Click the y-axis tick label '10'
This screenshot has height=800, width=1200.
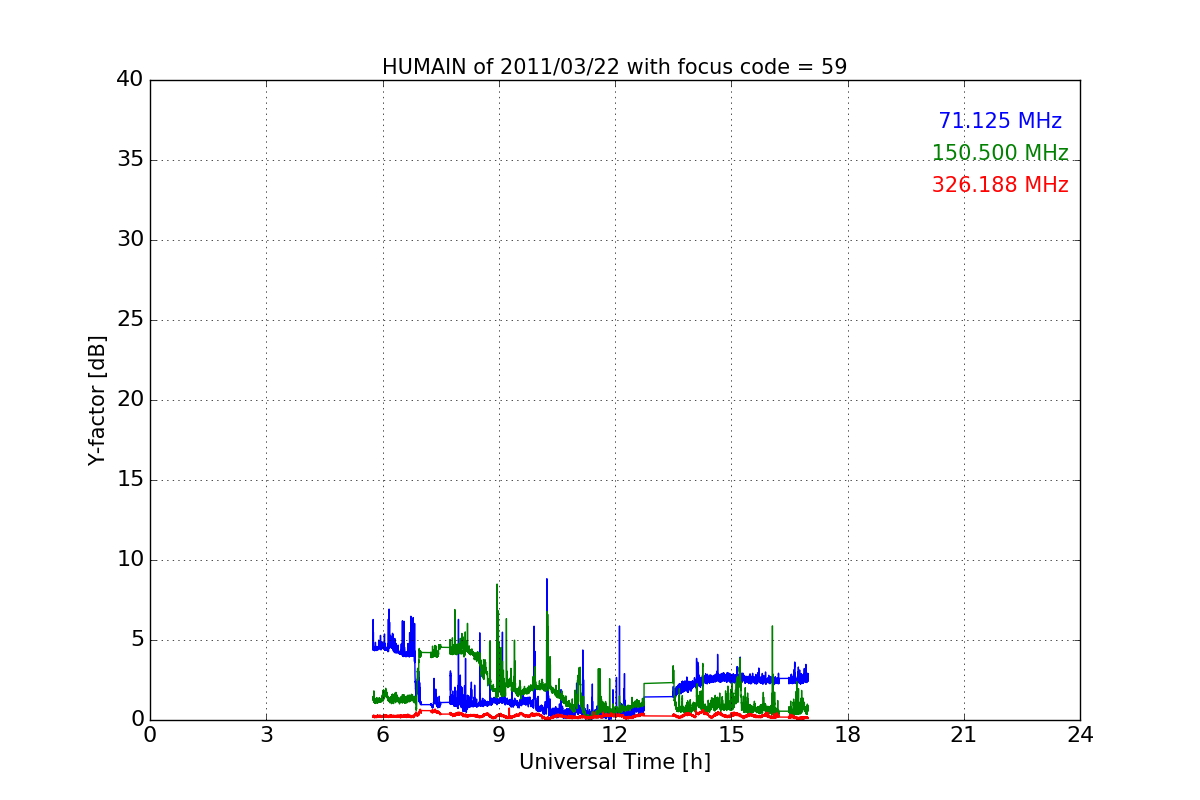tap(130, 560)
